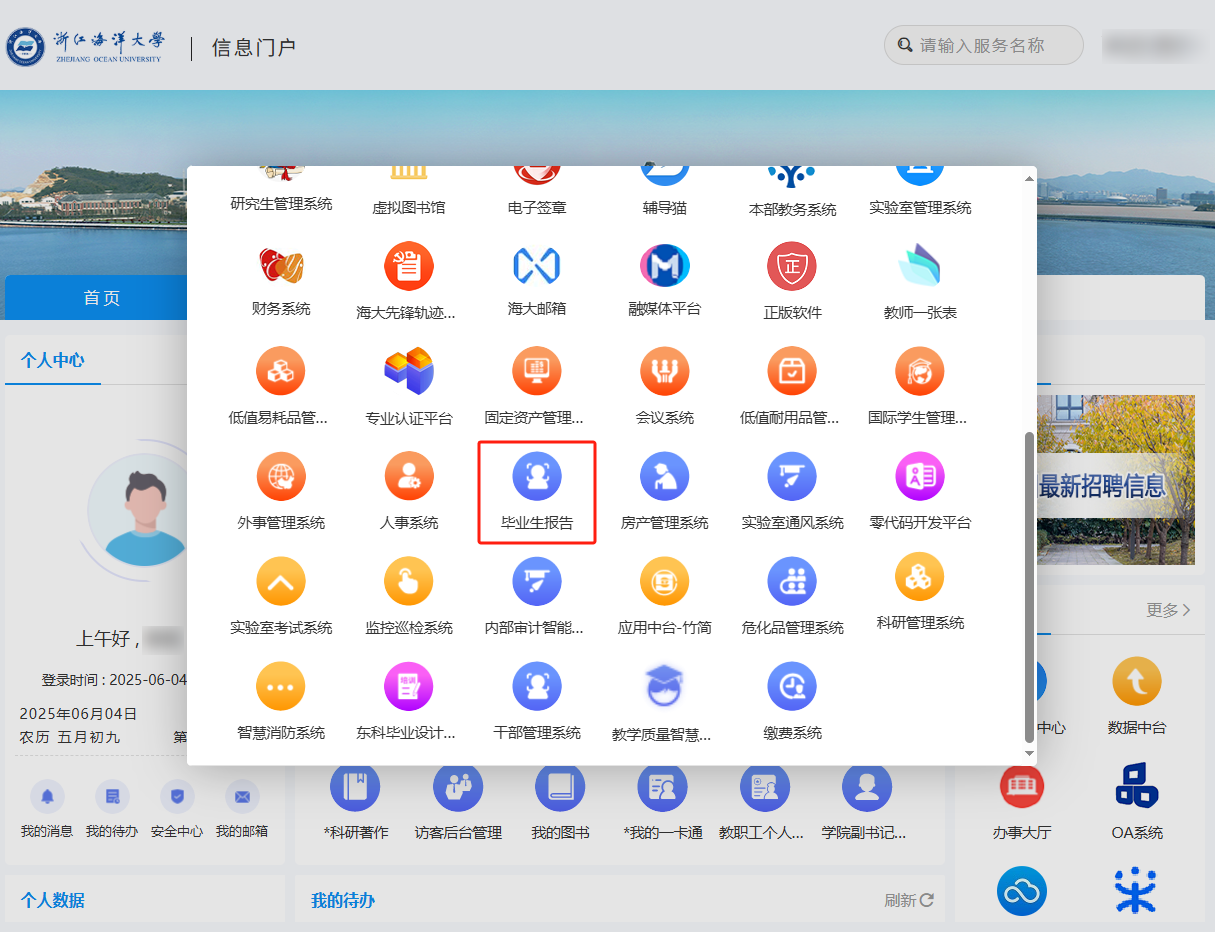This screenshot has width=1215, height=932.
Task: Open 最新招聘信息 banner image
Action: click(x=1117, y=480)
